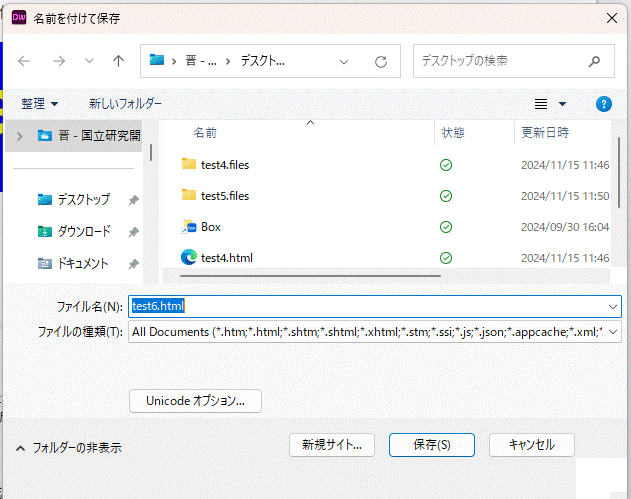This screenshot has height=499, width=631.
Task: Change view layout options button
Action: tap(550, 104)
